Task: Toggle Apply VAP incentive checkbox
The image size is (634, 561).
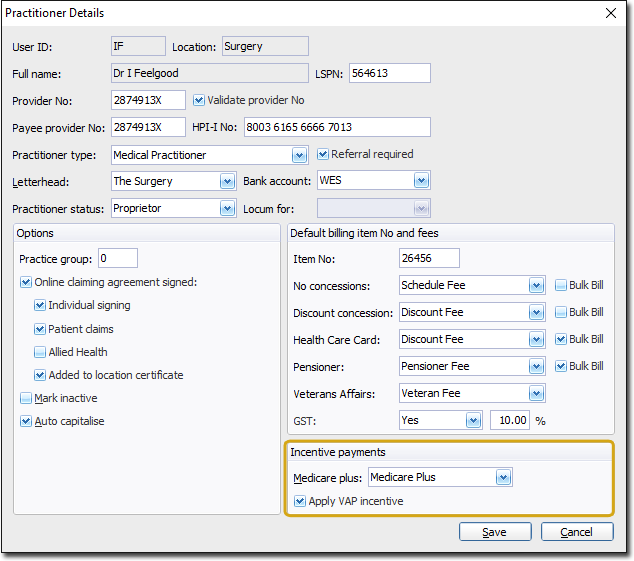Action: (299, 501)
